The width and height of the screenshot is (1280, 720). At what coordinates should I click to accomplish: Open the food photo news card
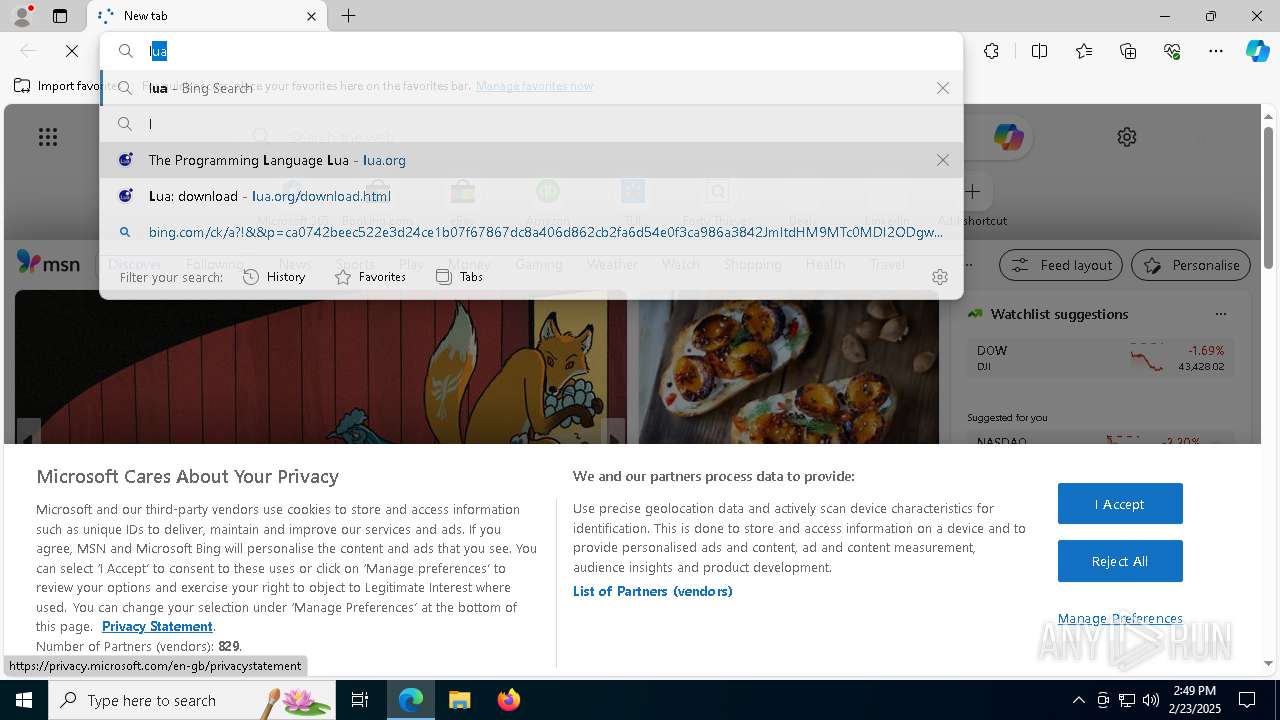click(x=789, y=367)
